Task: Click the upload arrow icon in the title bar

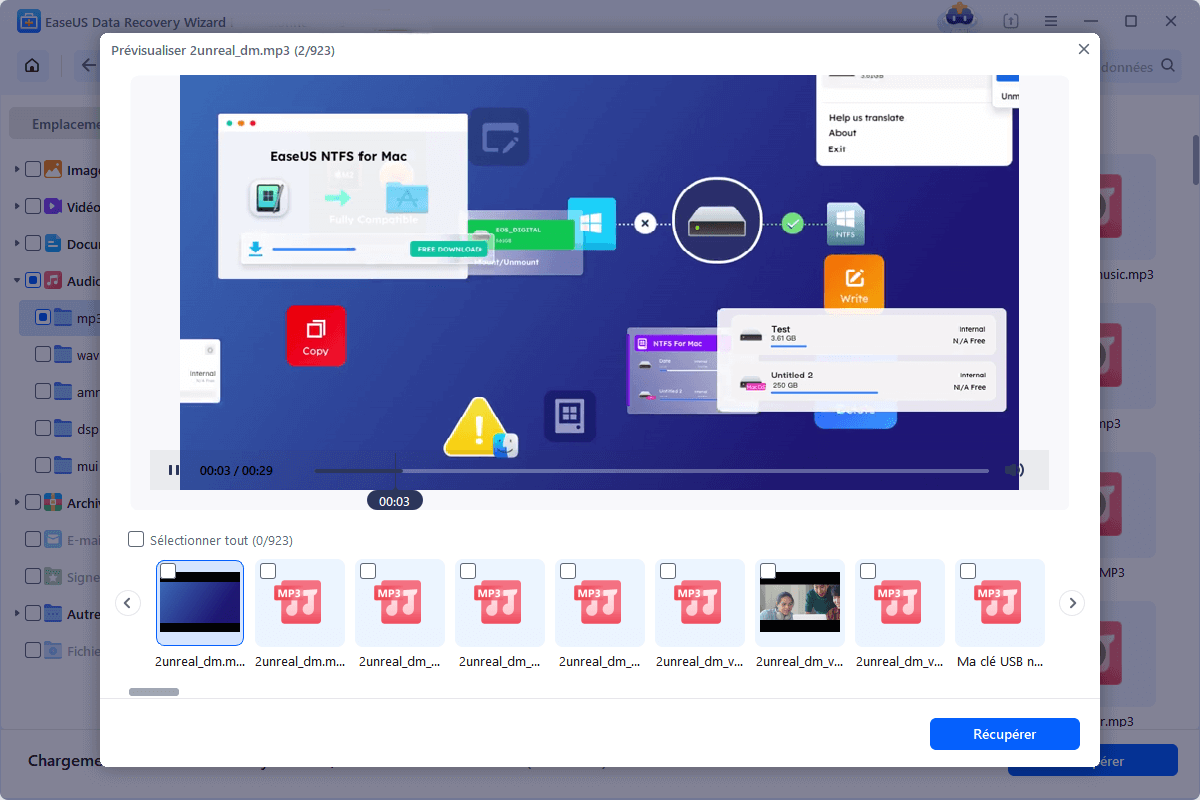Action: [x=1011, y=21]
